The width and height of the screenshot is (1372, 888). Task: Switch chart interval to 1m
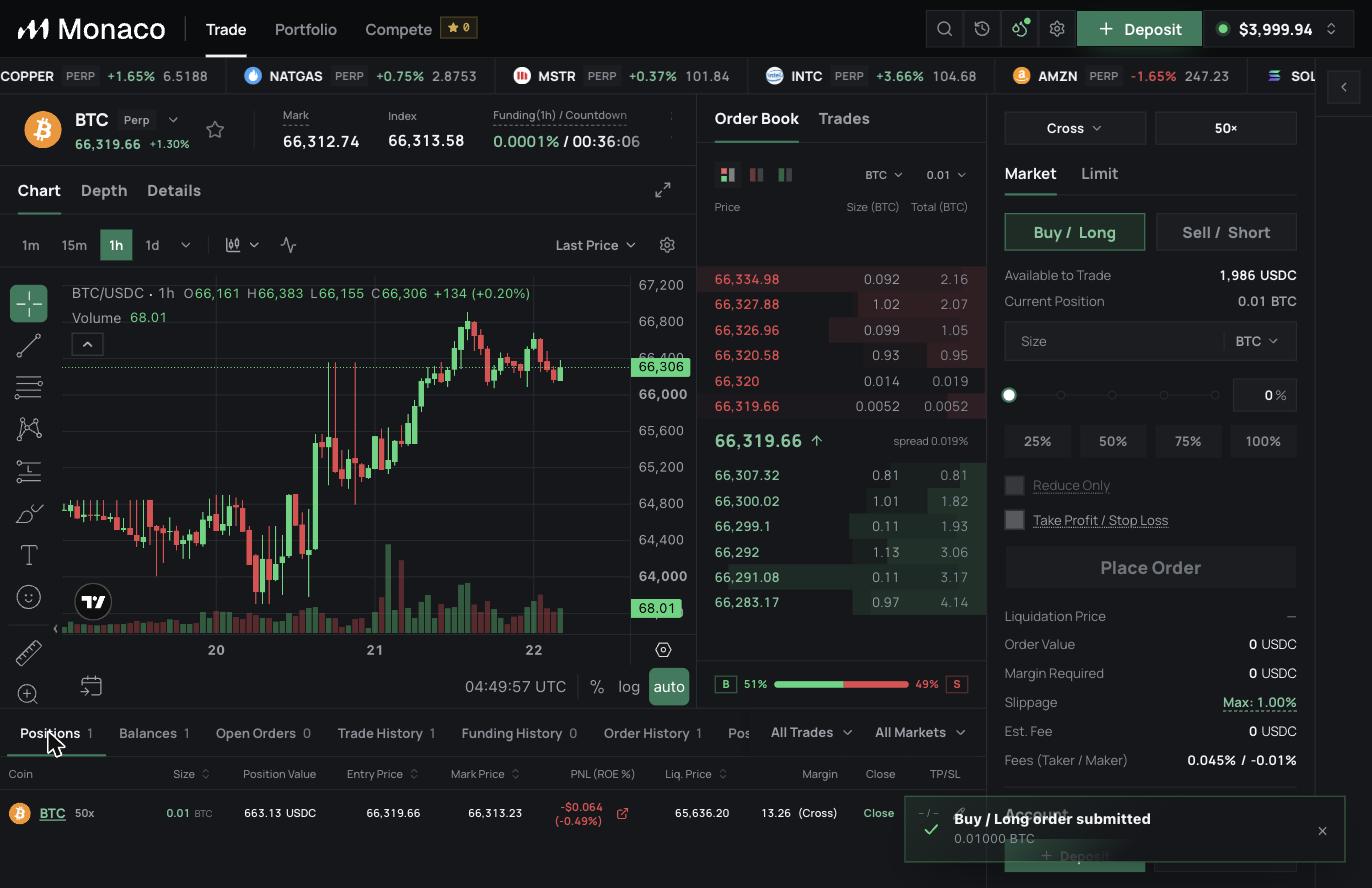31,245
